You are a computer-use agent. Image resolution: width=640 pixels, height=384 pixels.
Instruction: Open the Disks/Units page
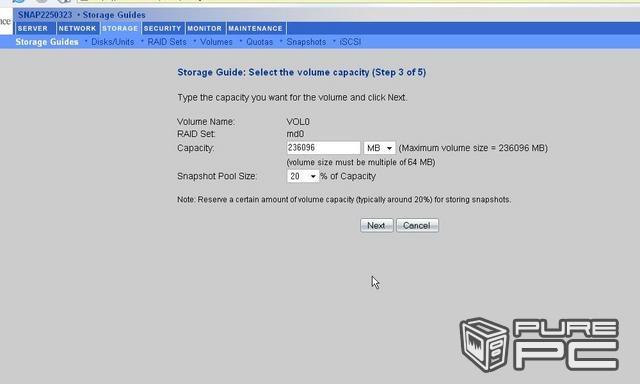pyautogui.click(x=113, y=42)
